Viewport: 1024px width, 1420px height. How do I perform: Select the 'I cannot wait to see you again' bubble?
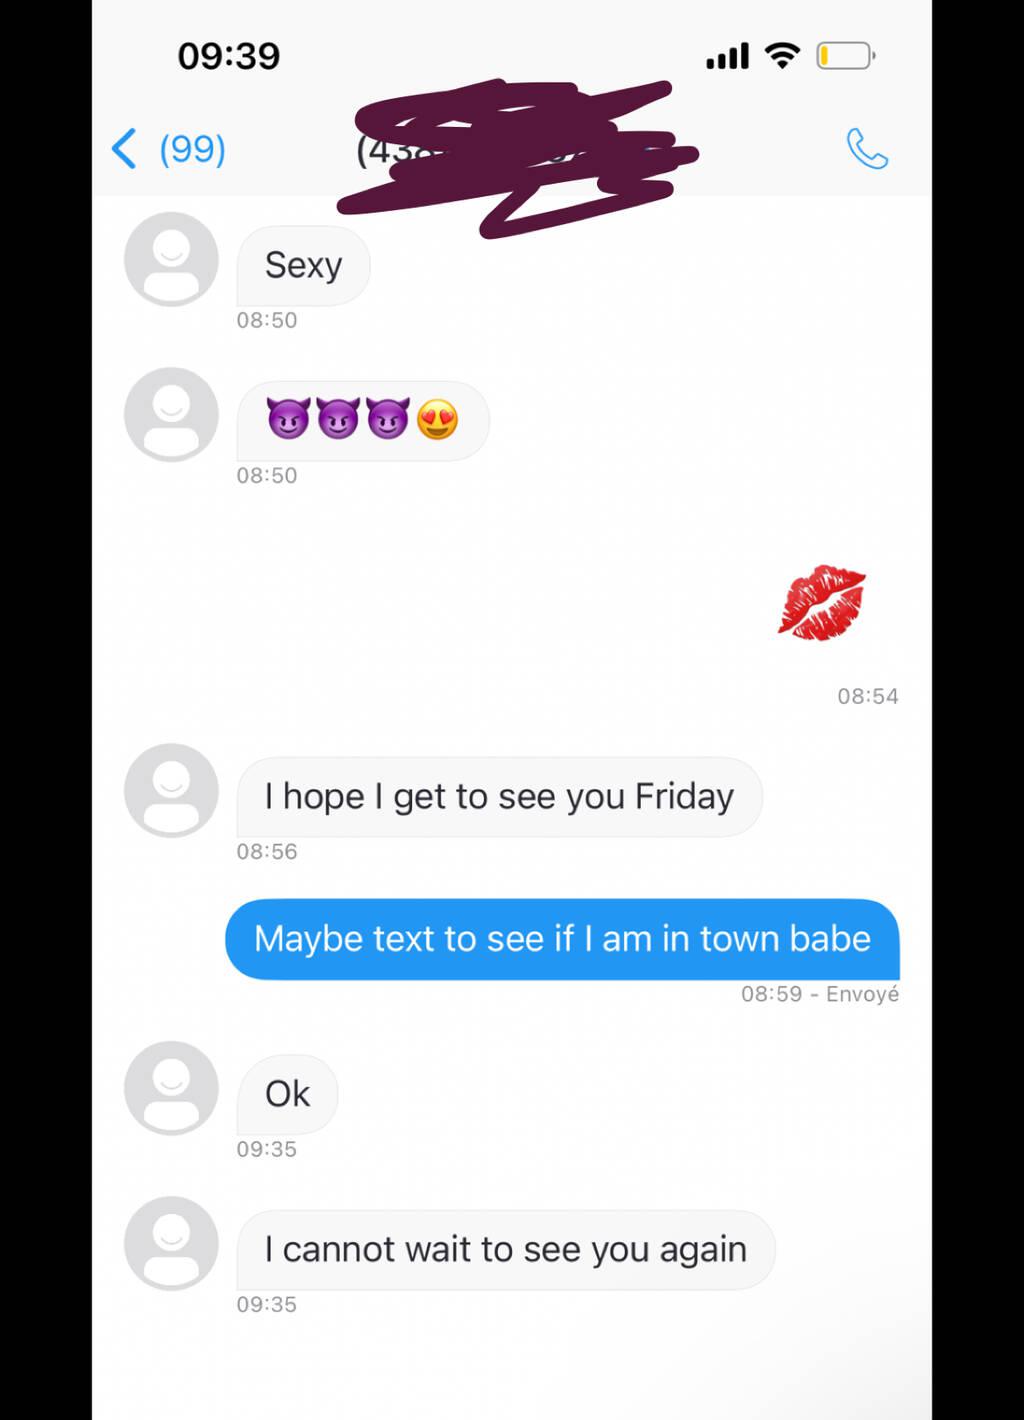[x=506, y=1250]
